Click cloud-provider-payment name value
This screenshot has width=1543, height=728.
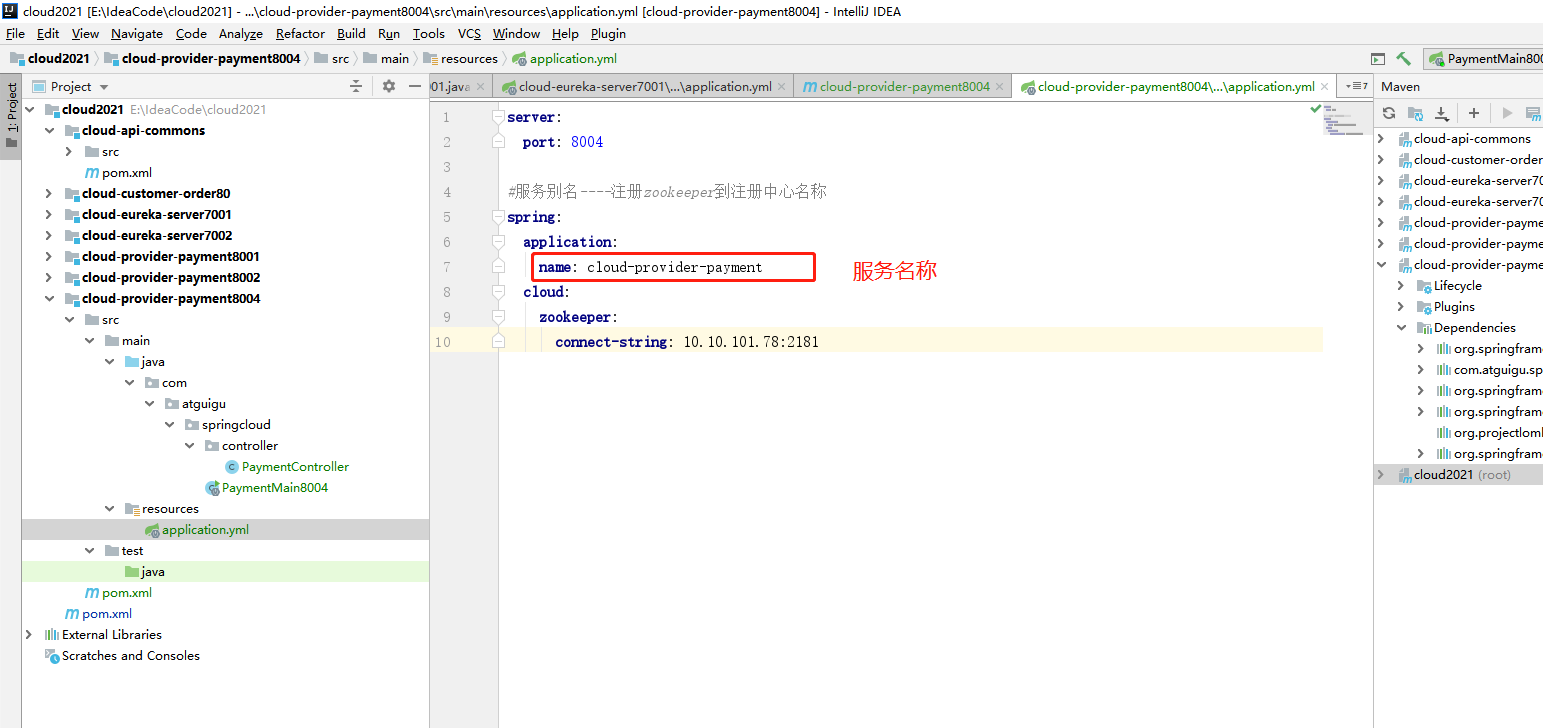coord(674,267)
